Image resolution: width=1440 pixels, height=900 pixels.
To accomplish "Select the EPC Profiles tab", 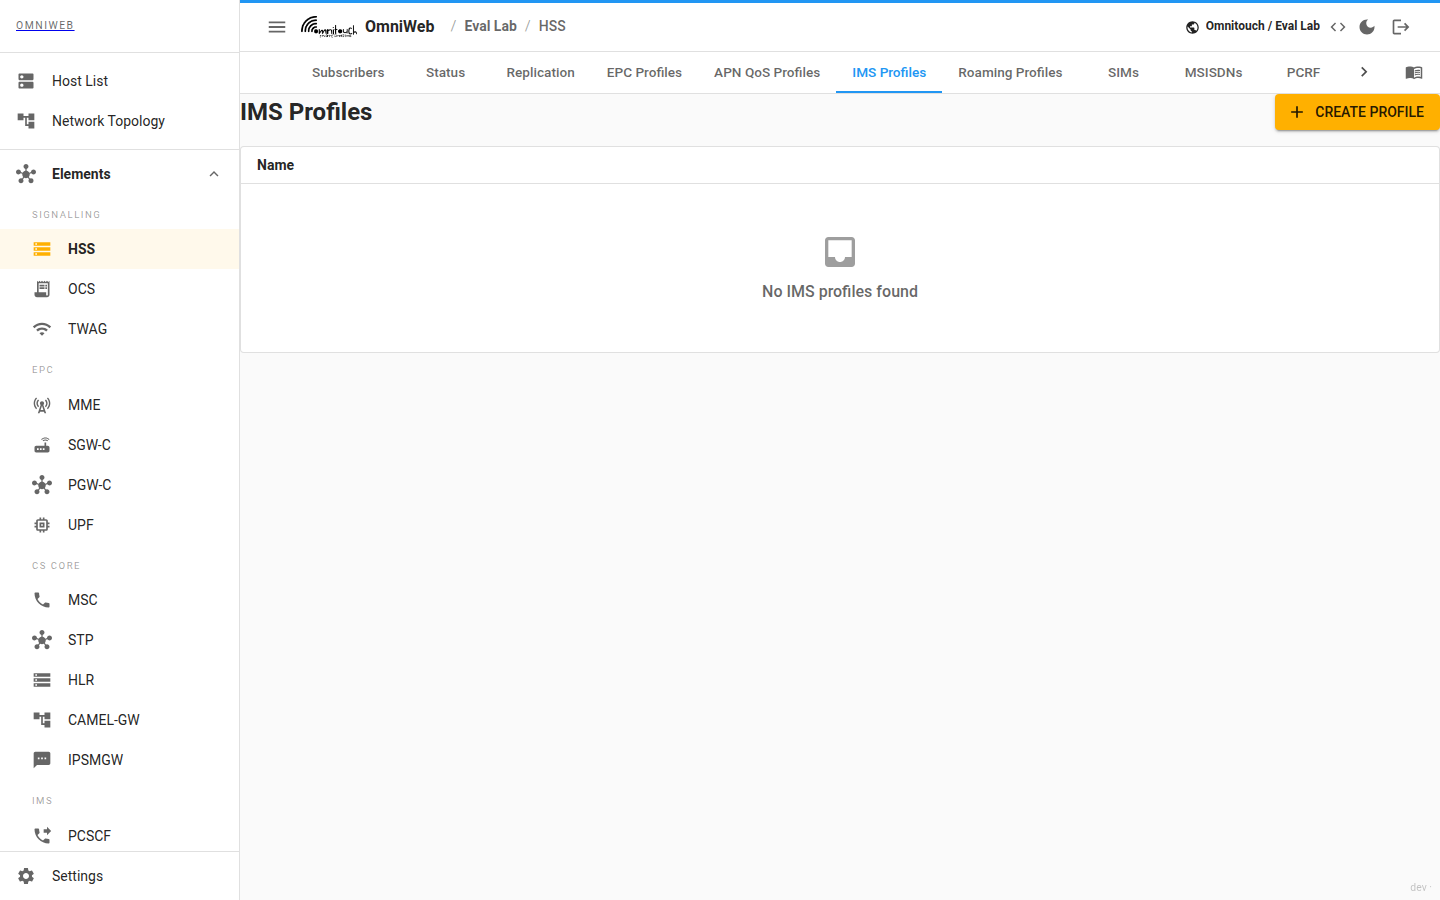I will pos(644,73).
